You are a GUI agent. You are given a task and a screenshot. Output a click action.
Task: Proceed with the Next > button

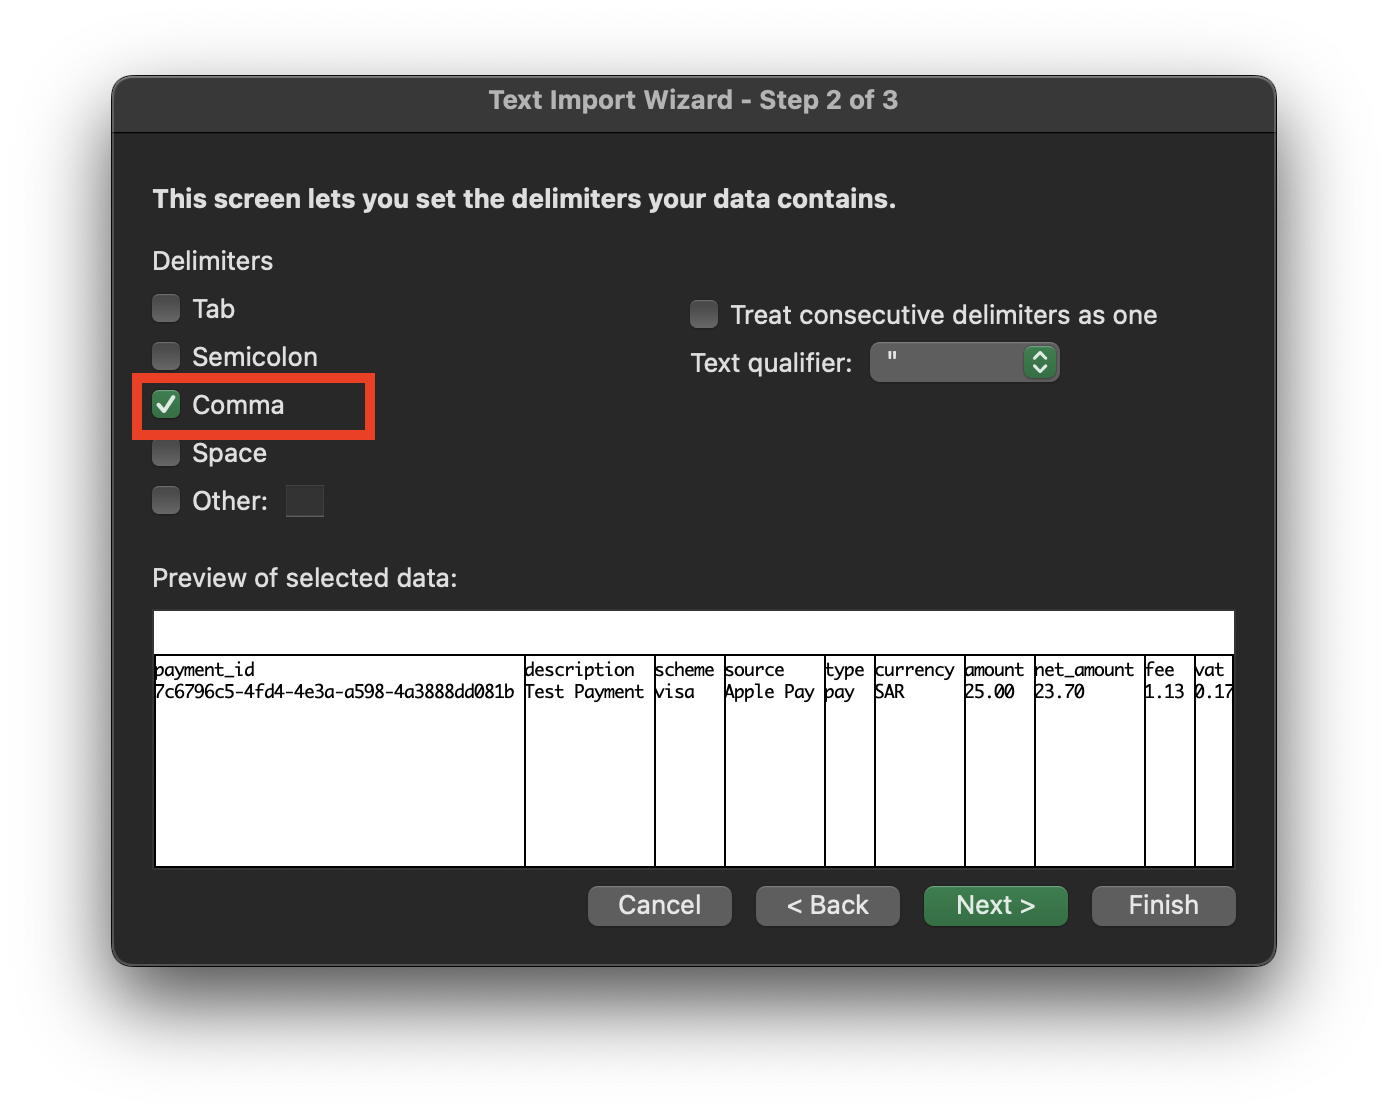tap(995, 905)
